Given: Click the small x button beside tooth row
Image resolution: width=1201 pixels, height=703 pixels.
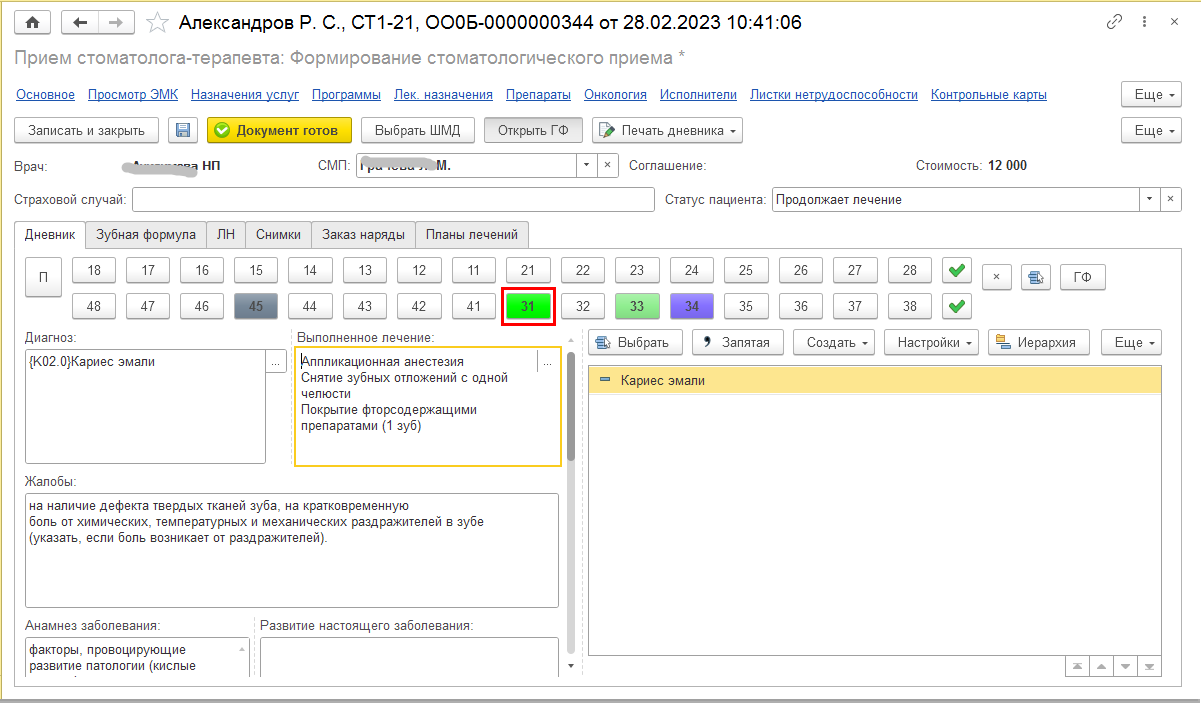Looking at the screenshot, I should pos(996,278).
